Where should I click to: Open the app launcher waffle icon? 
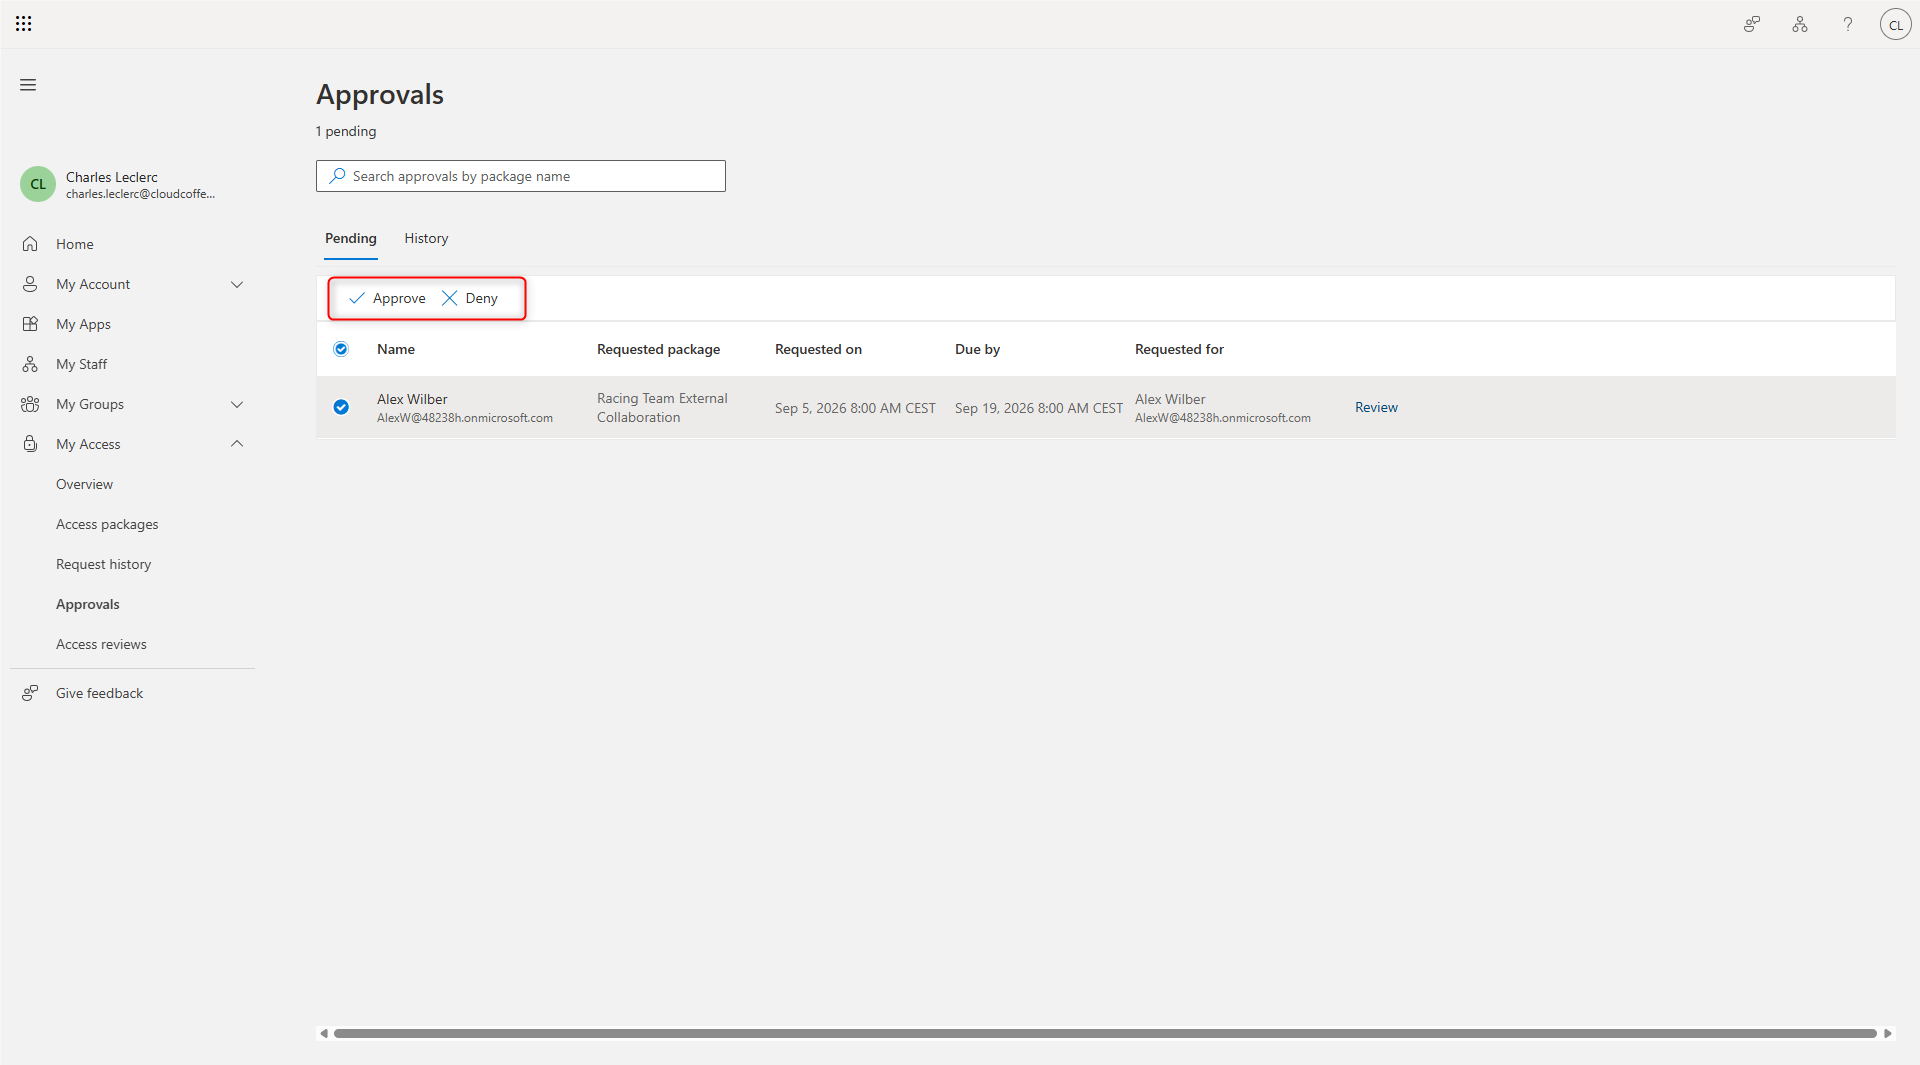pos(24,23)
